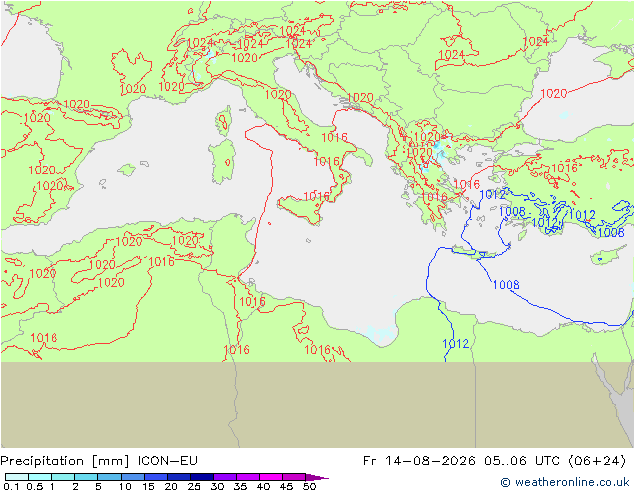Click the lightest 0.1–0.5 mm legend swatch

coord(17,477)
